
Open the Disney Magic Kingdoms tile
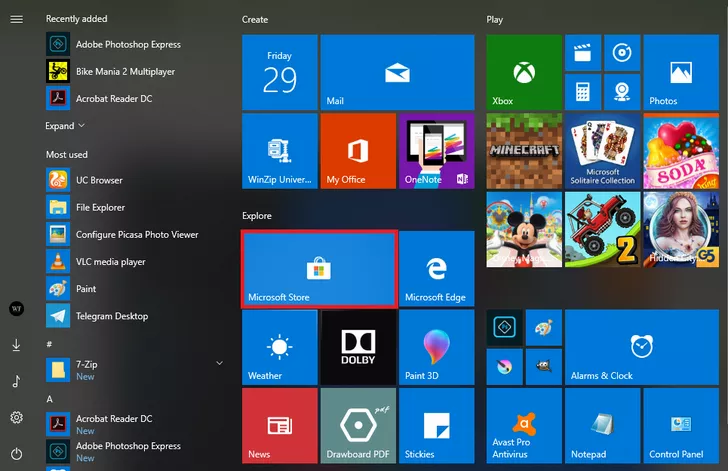pos(524,229)
